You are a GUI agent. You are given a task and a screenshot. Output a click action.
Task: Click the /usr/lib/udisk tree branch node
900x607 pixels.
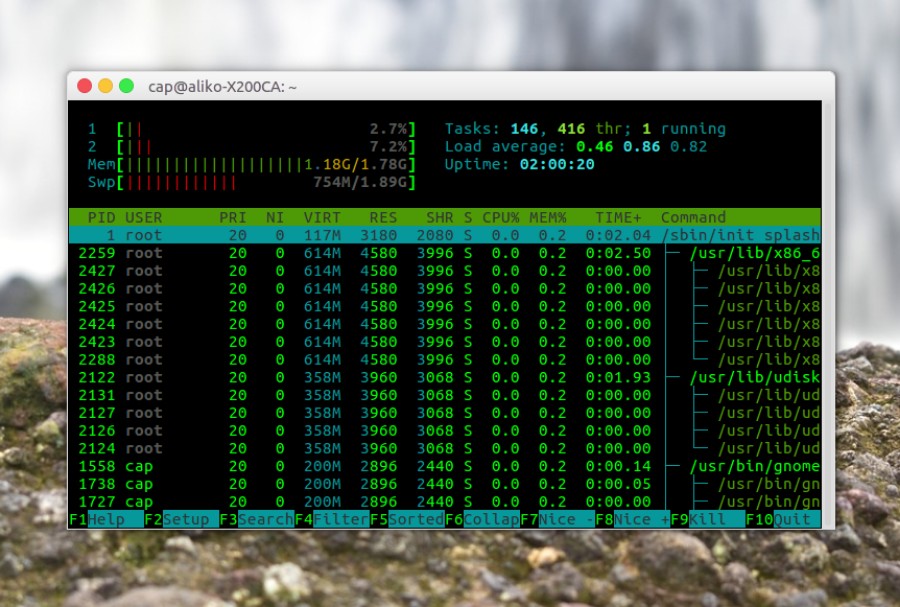pyautogui.click(x=755, y=378)
